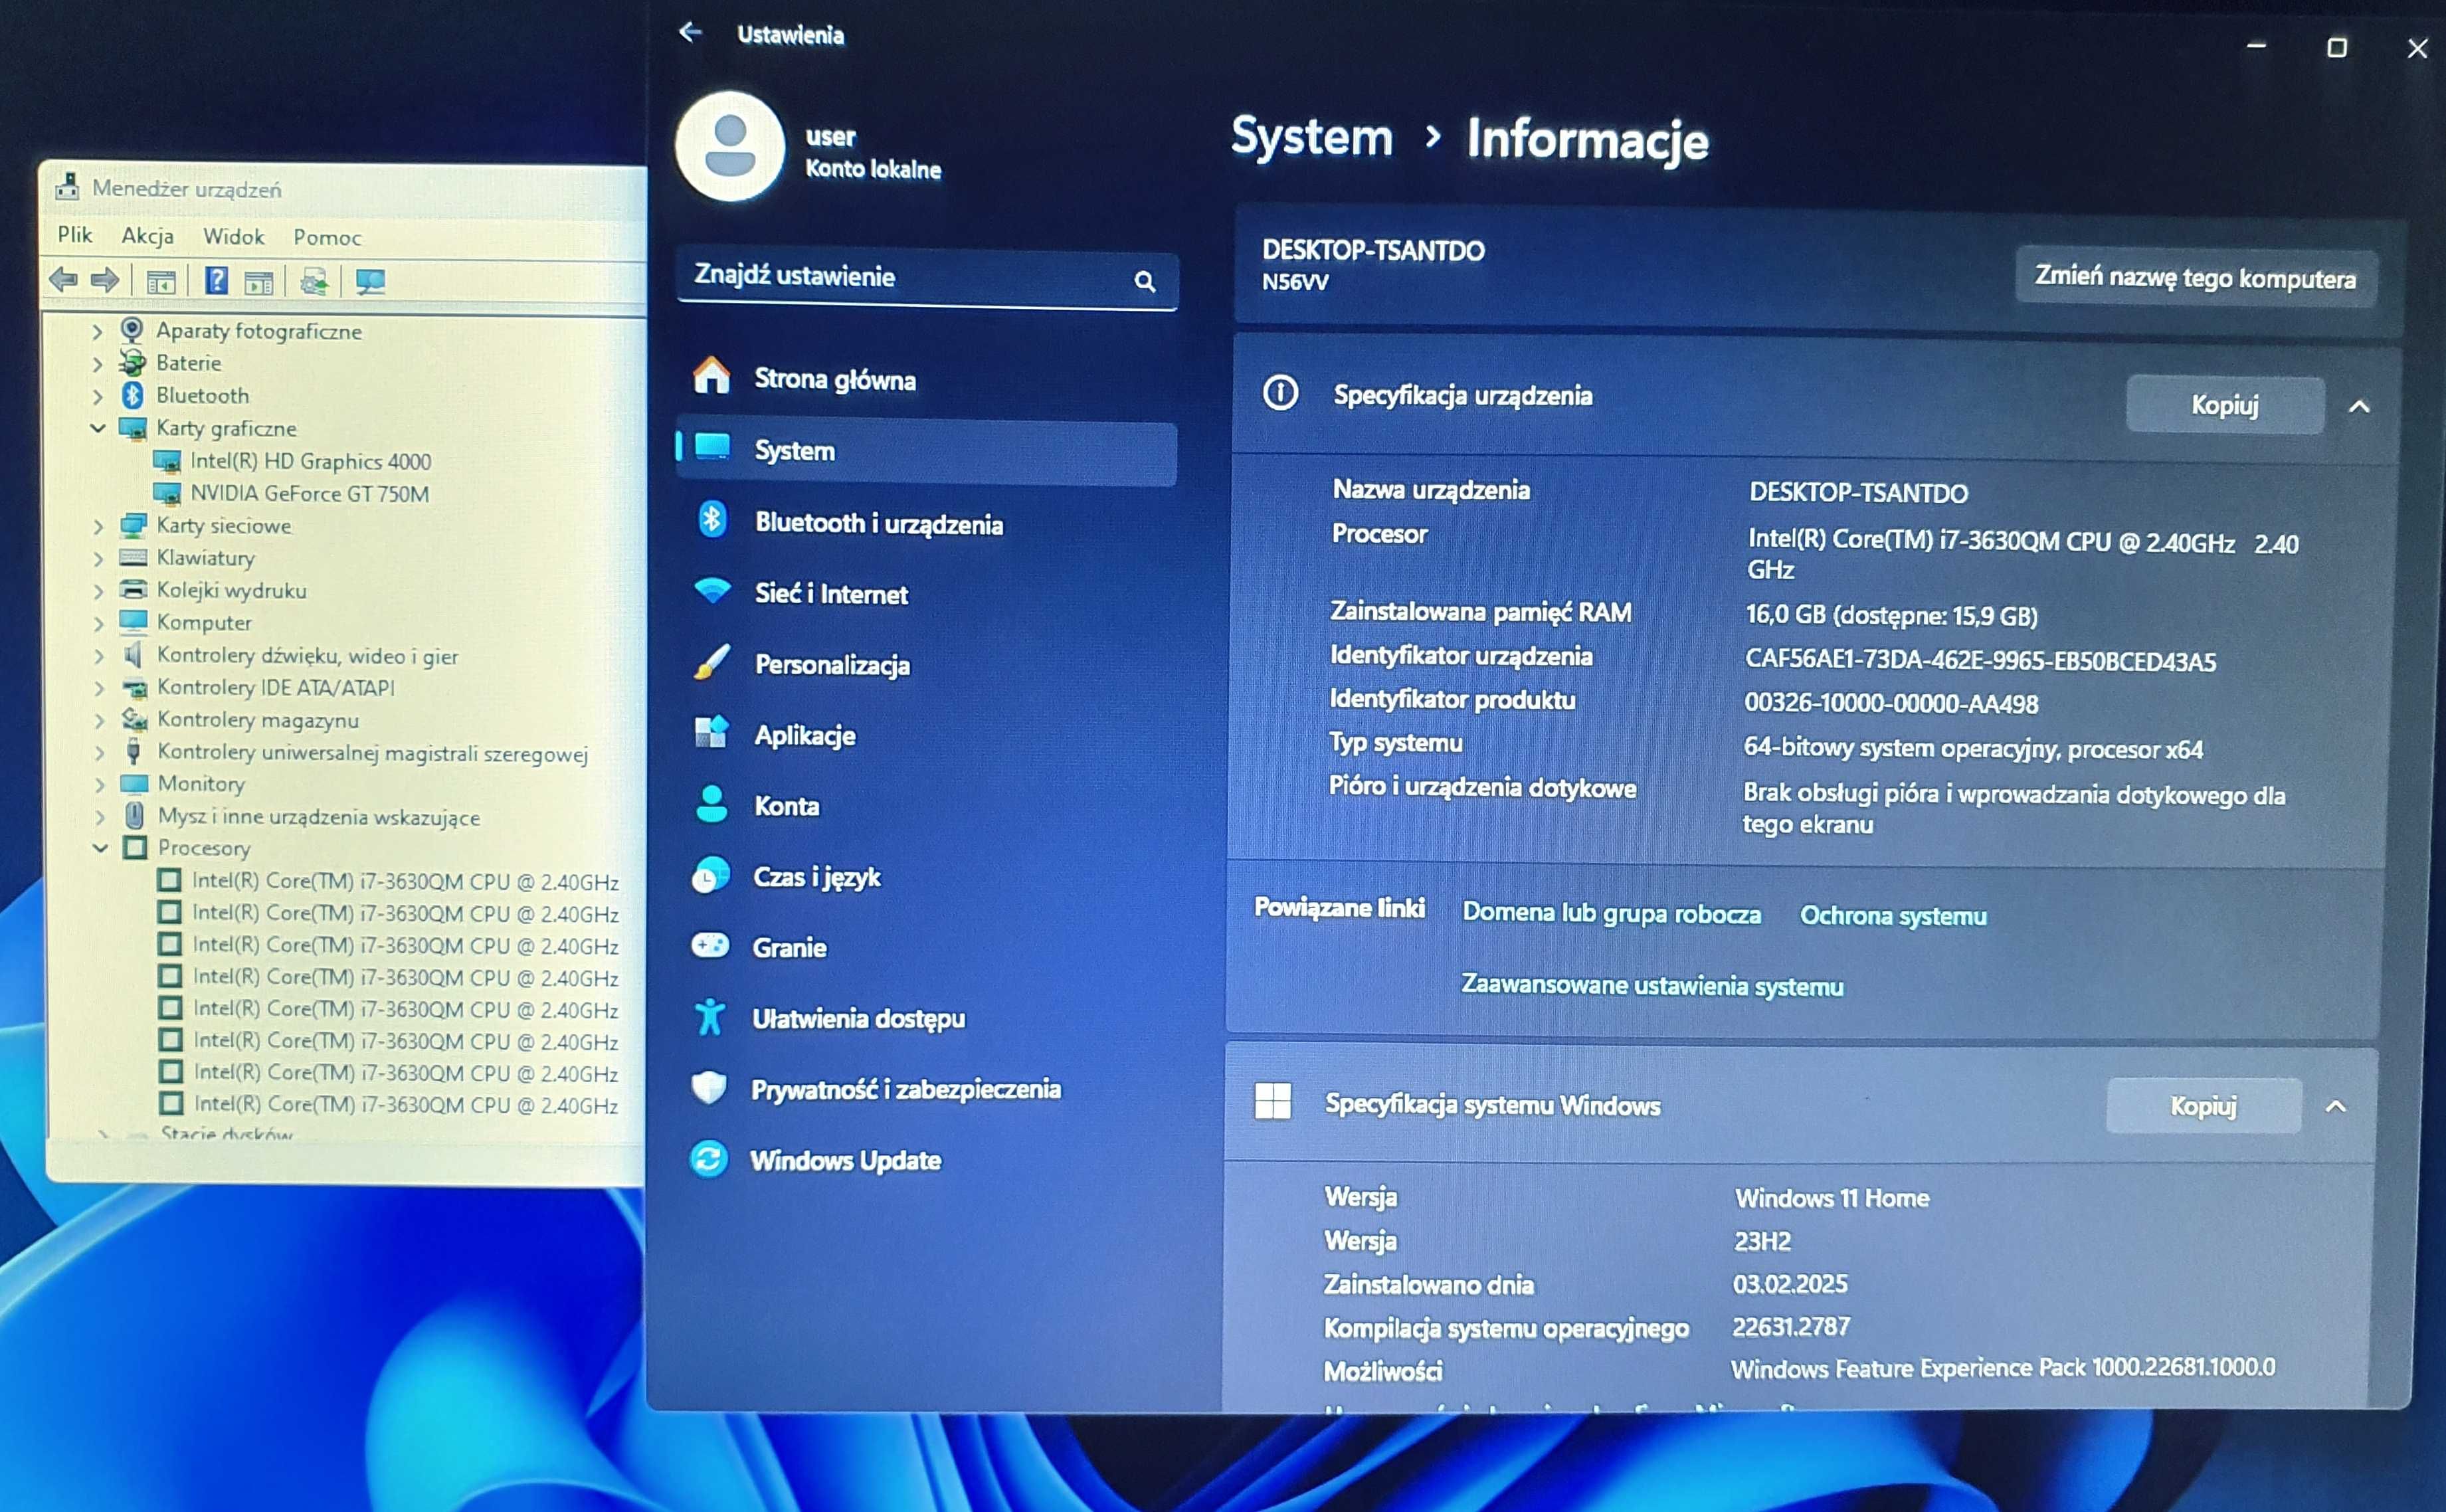The height and width of the screenshot is (1512, 2446).
Task: Expand the Karty sieciowe node
Action: coord(98,526)
